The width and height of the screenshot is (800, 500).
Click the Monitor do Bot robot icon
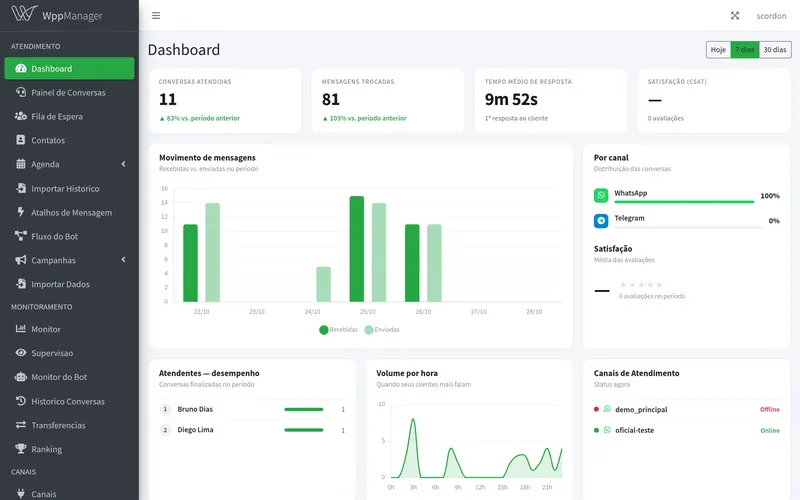[x=21, y=377]
